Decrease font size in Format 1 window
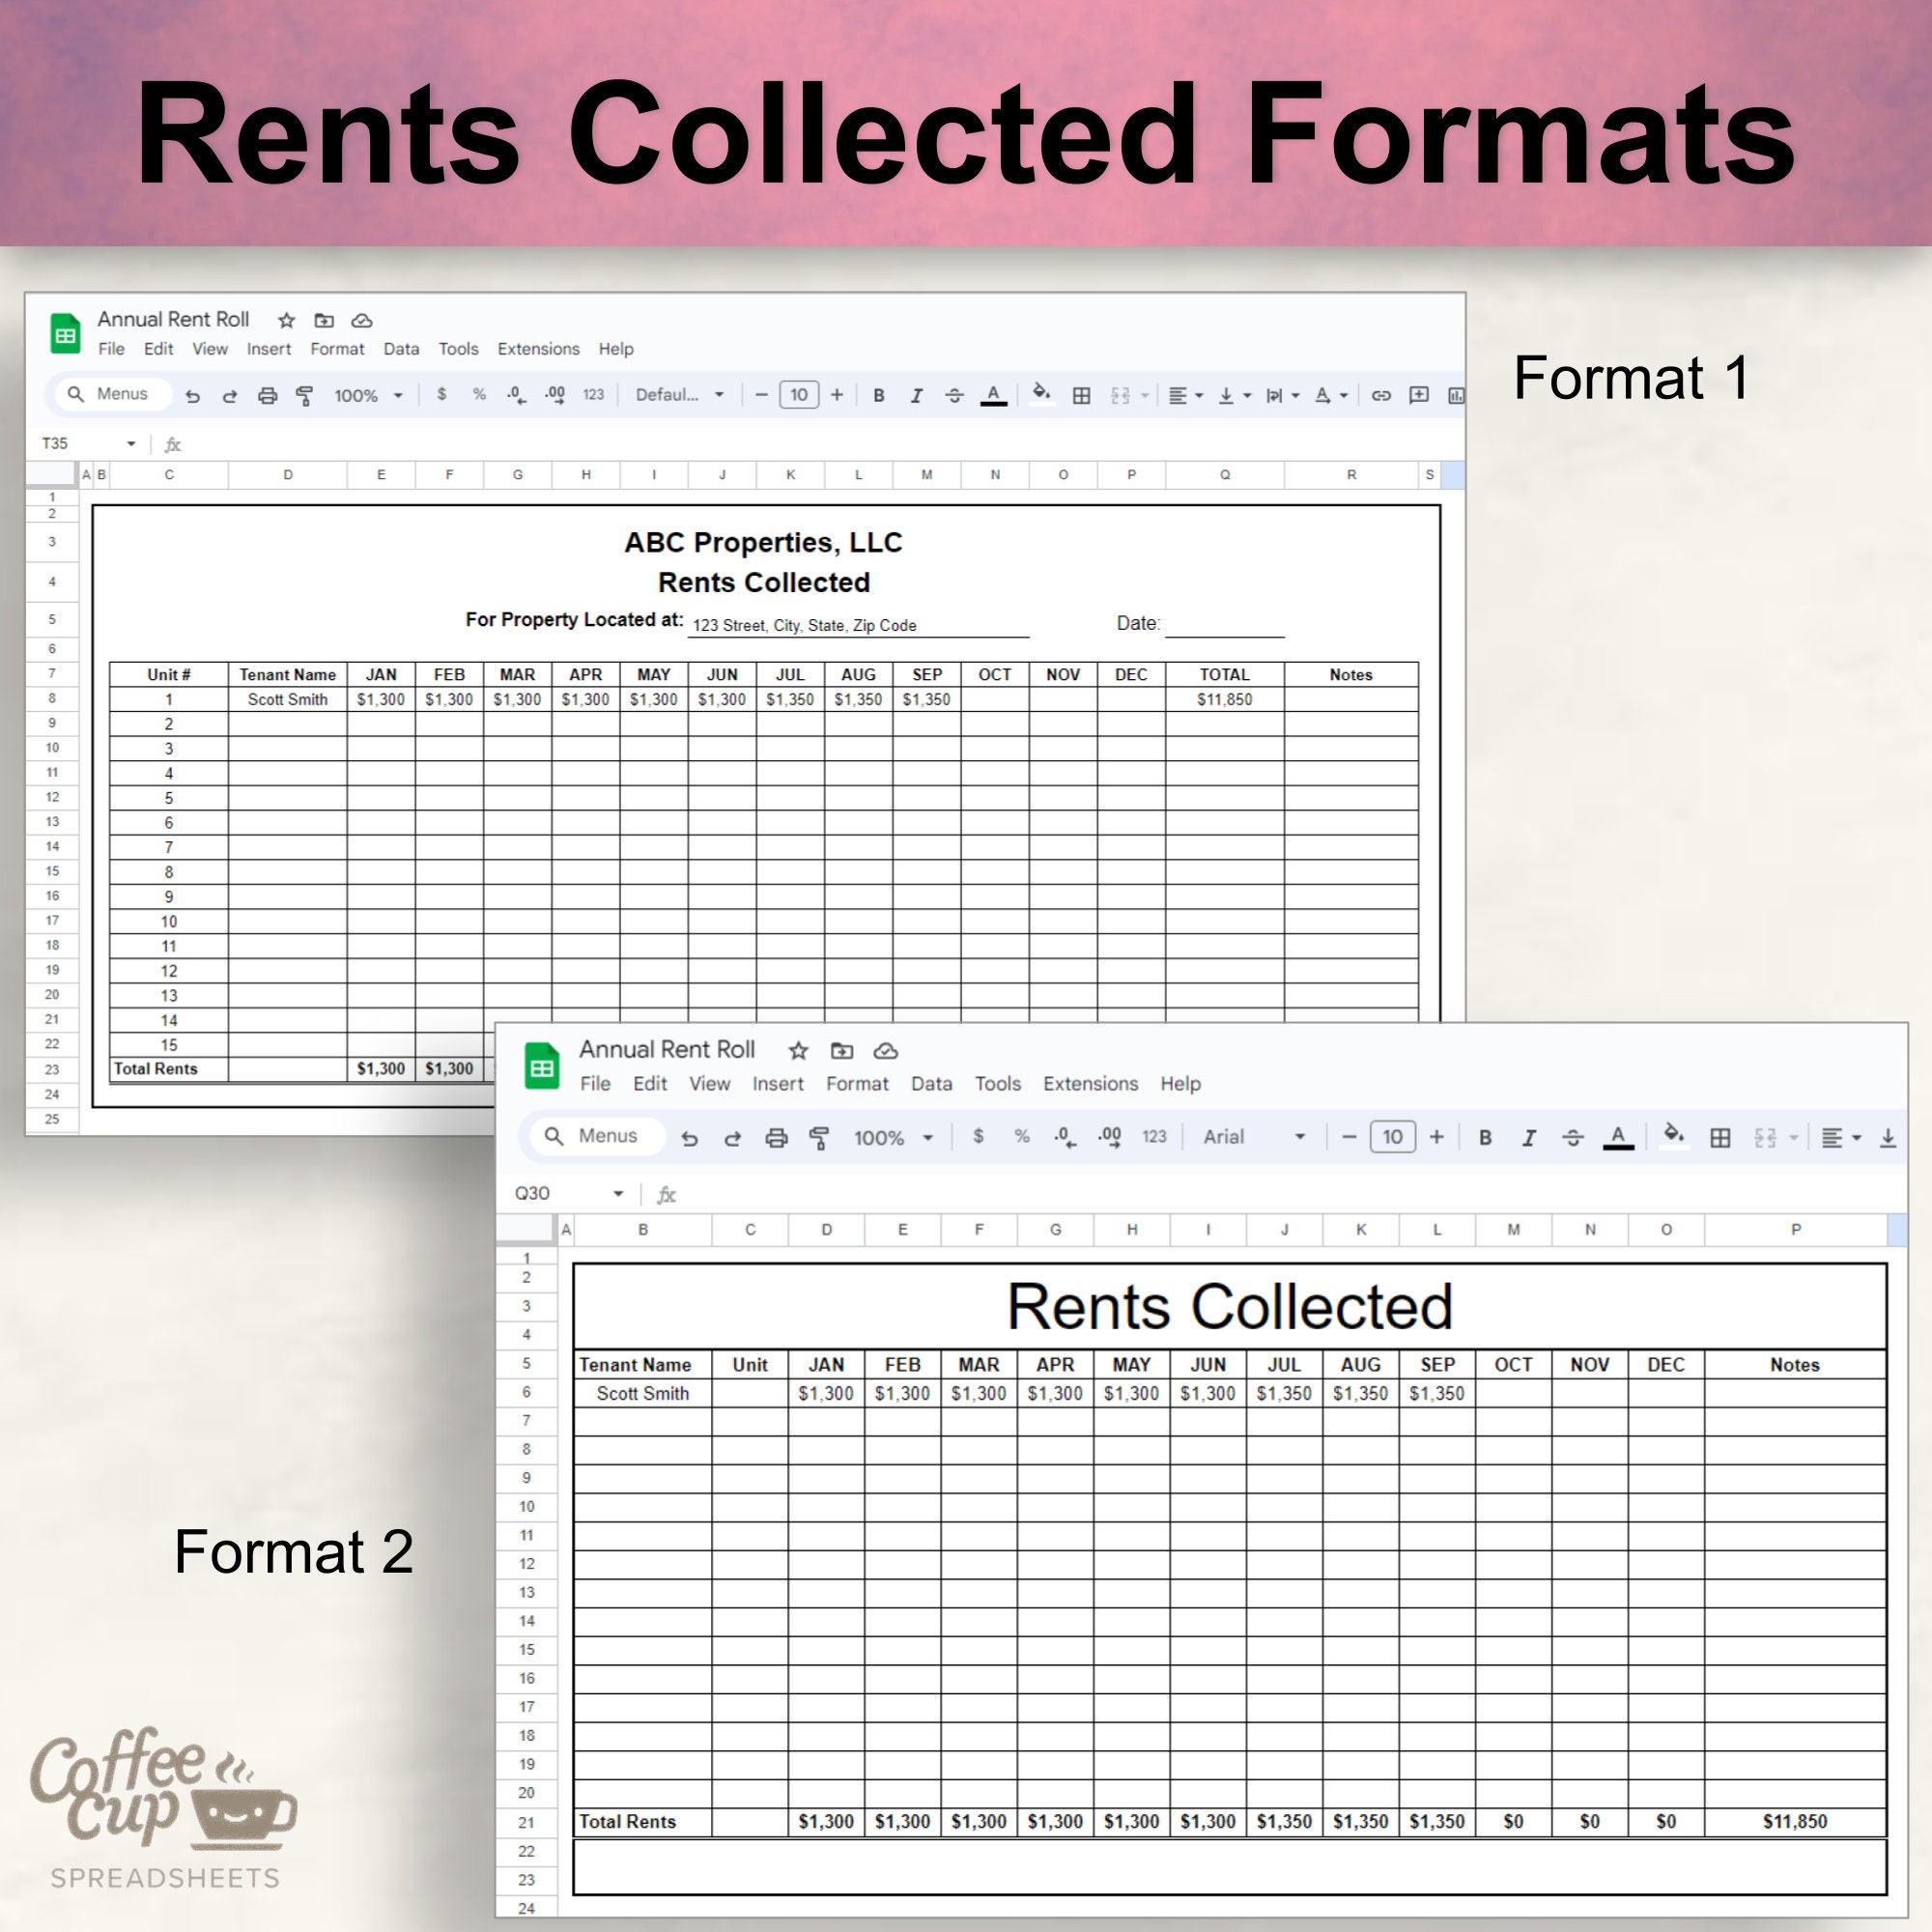1932x1932 pixels. [761, 394]
